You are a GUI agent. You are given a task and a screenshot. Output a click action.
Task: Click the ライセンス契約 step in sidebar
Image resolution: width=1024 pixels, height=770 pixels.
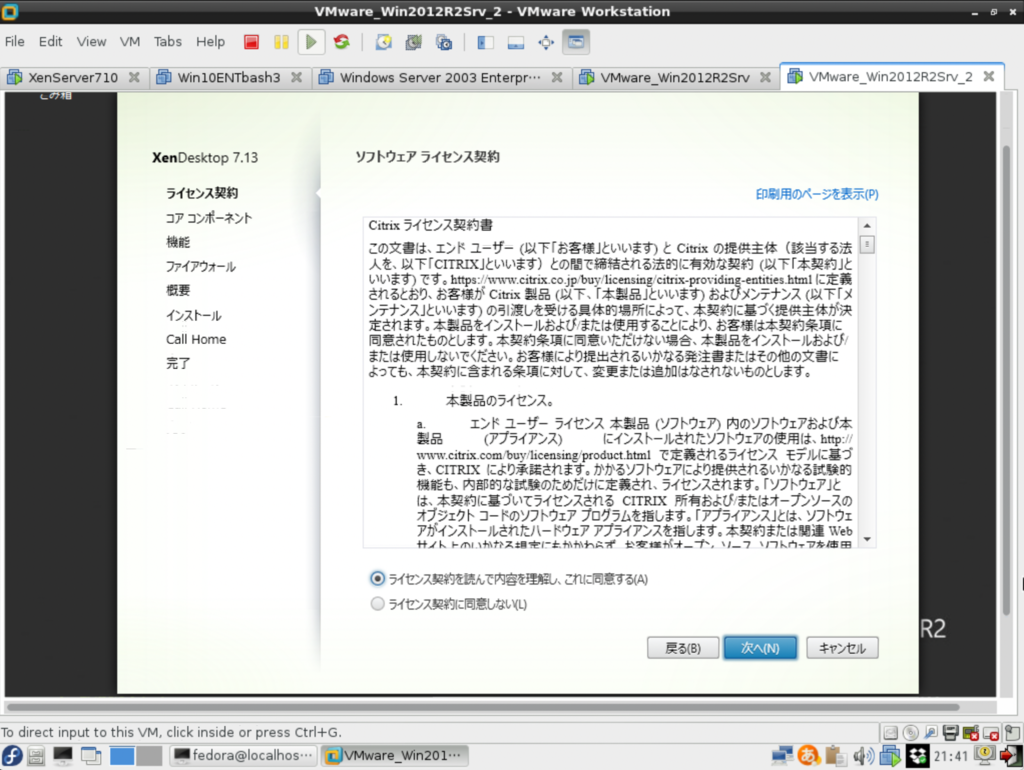tap(202, 193)
